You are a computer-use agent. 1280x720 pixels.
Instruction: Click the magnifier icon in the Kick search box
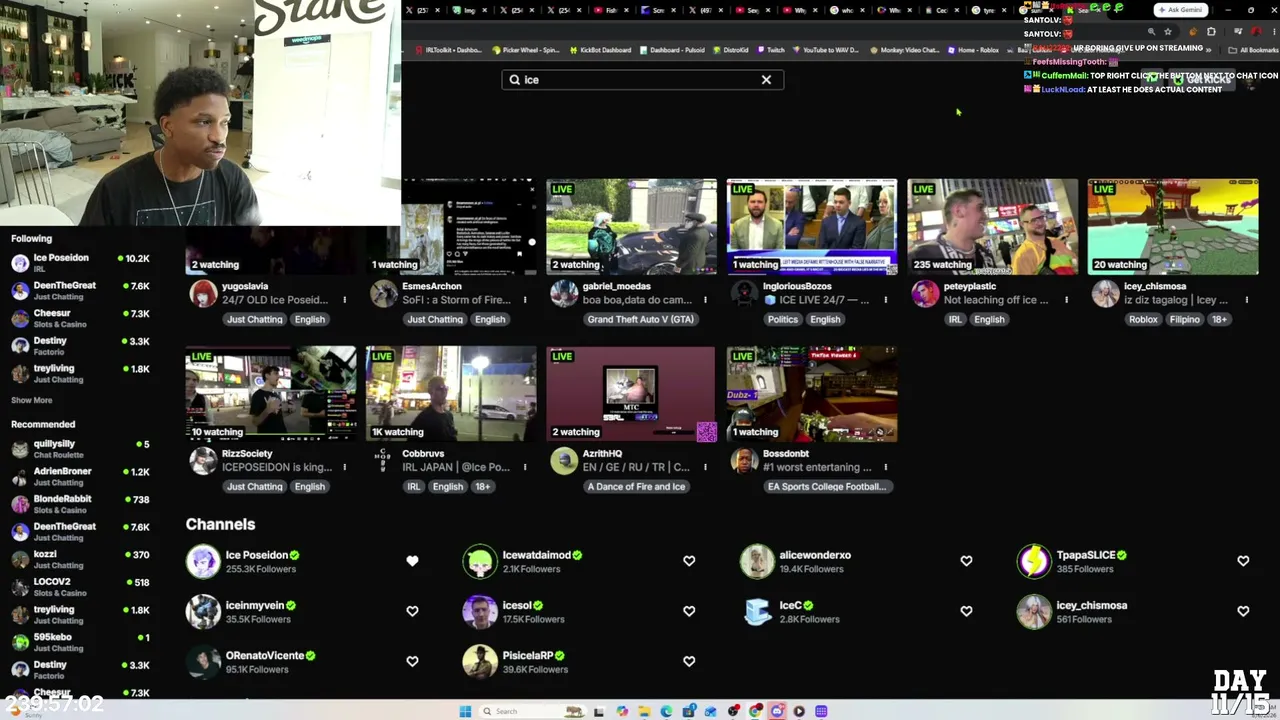click(x=515, y=80)
